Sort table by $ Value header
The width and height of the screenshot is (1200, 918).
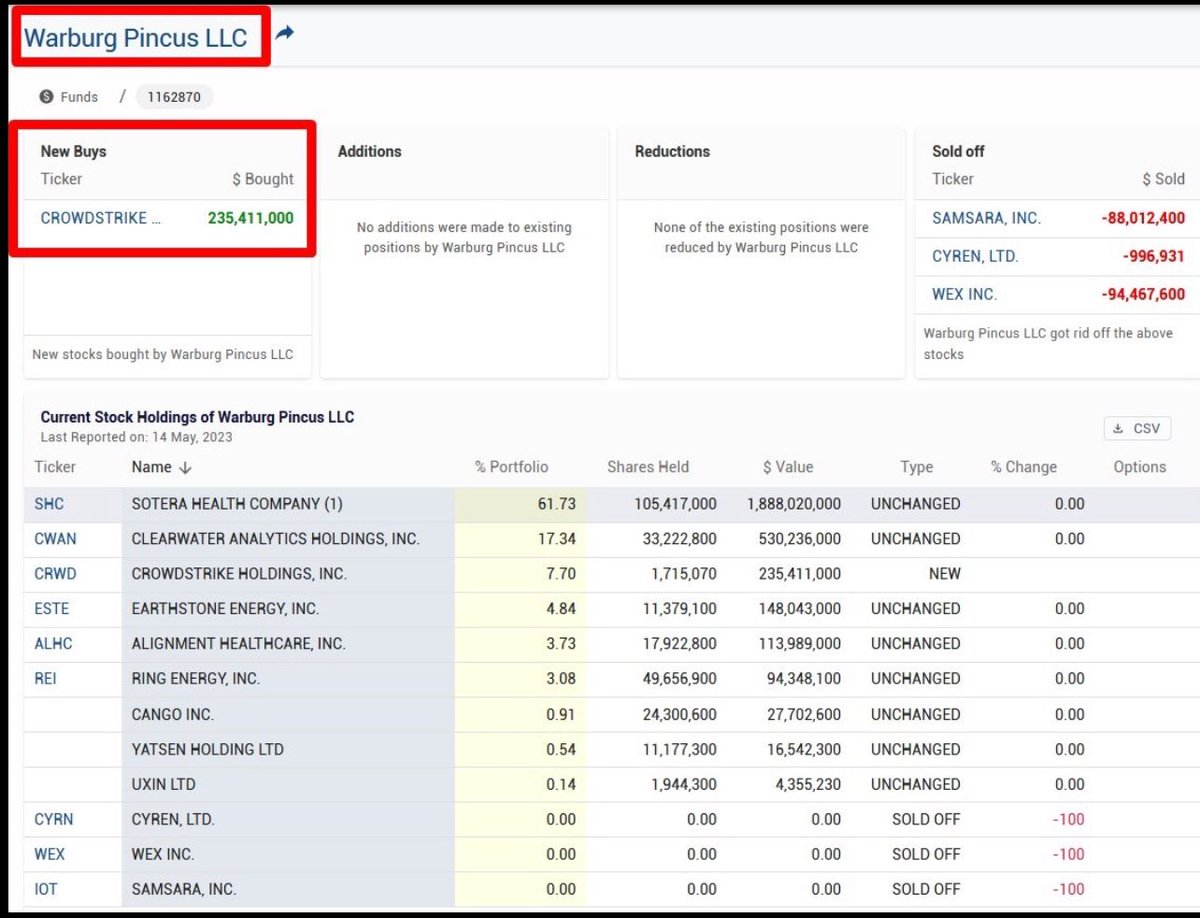[x=787, y=467]
